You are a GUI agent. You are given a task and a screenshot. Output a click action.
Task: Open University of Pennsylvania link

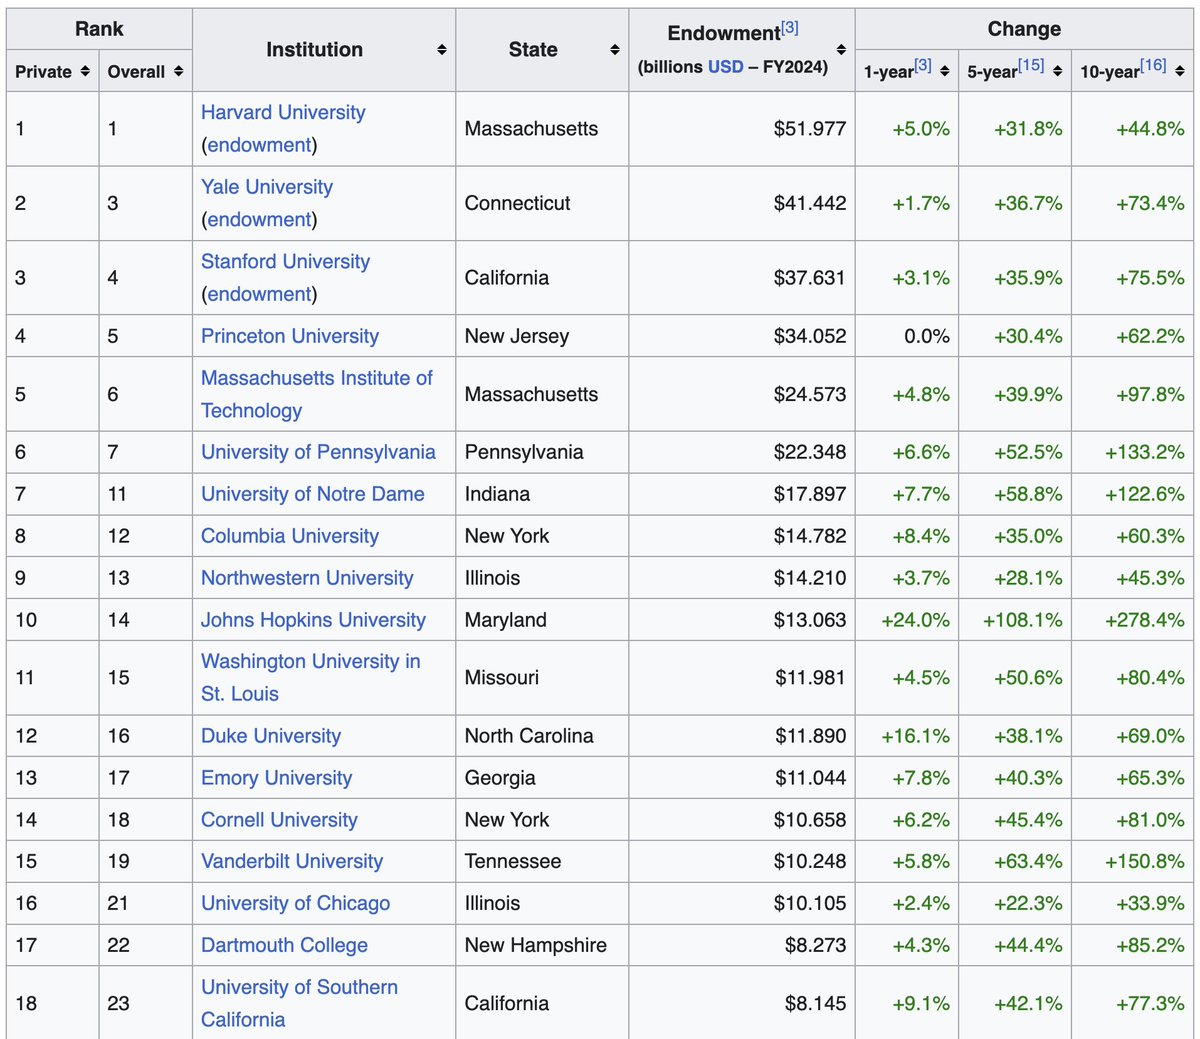(318, 452)
